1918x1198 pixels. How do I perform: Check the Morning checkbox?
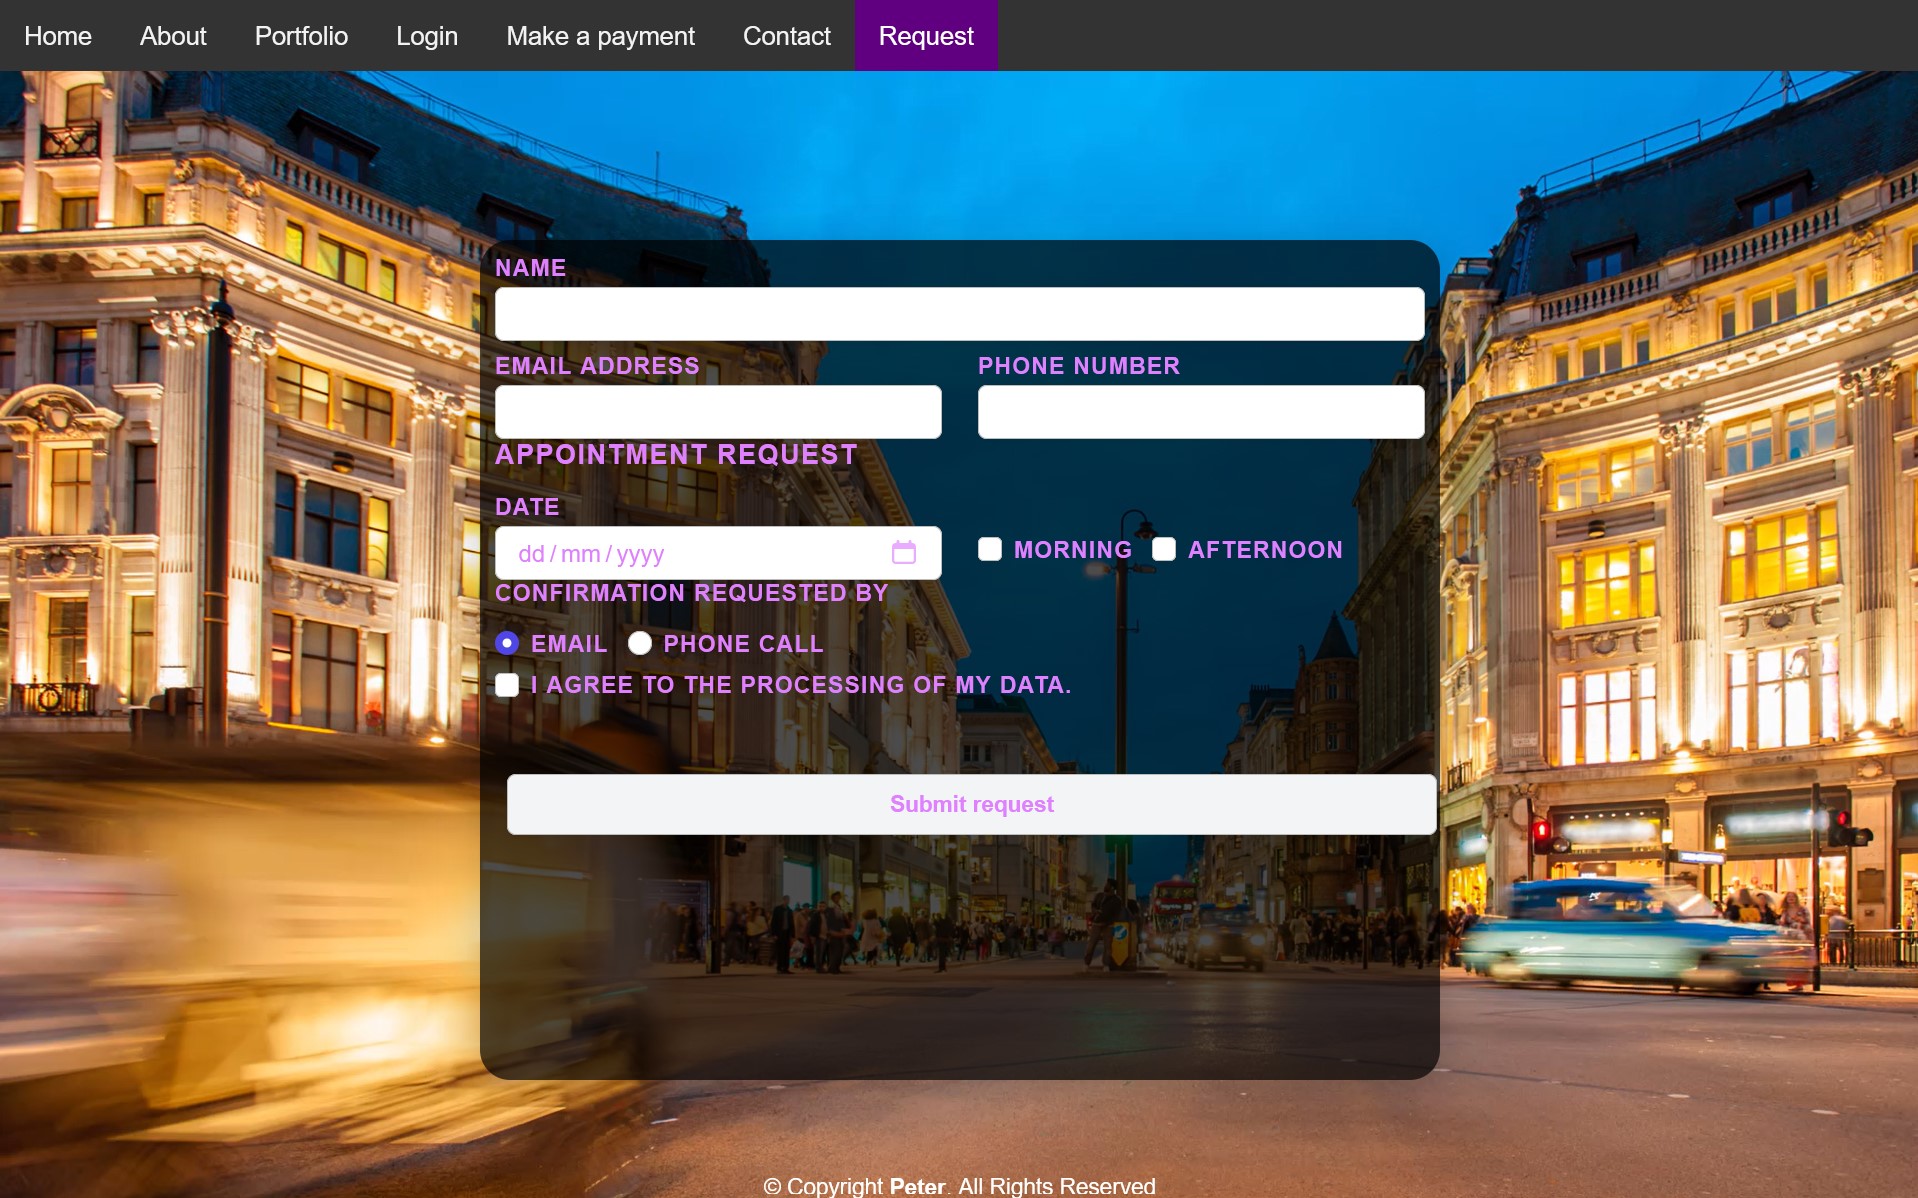(989, 549)
